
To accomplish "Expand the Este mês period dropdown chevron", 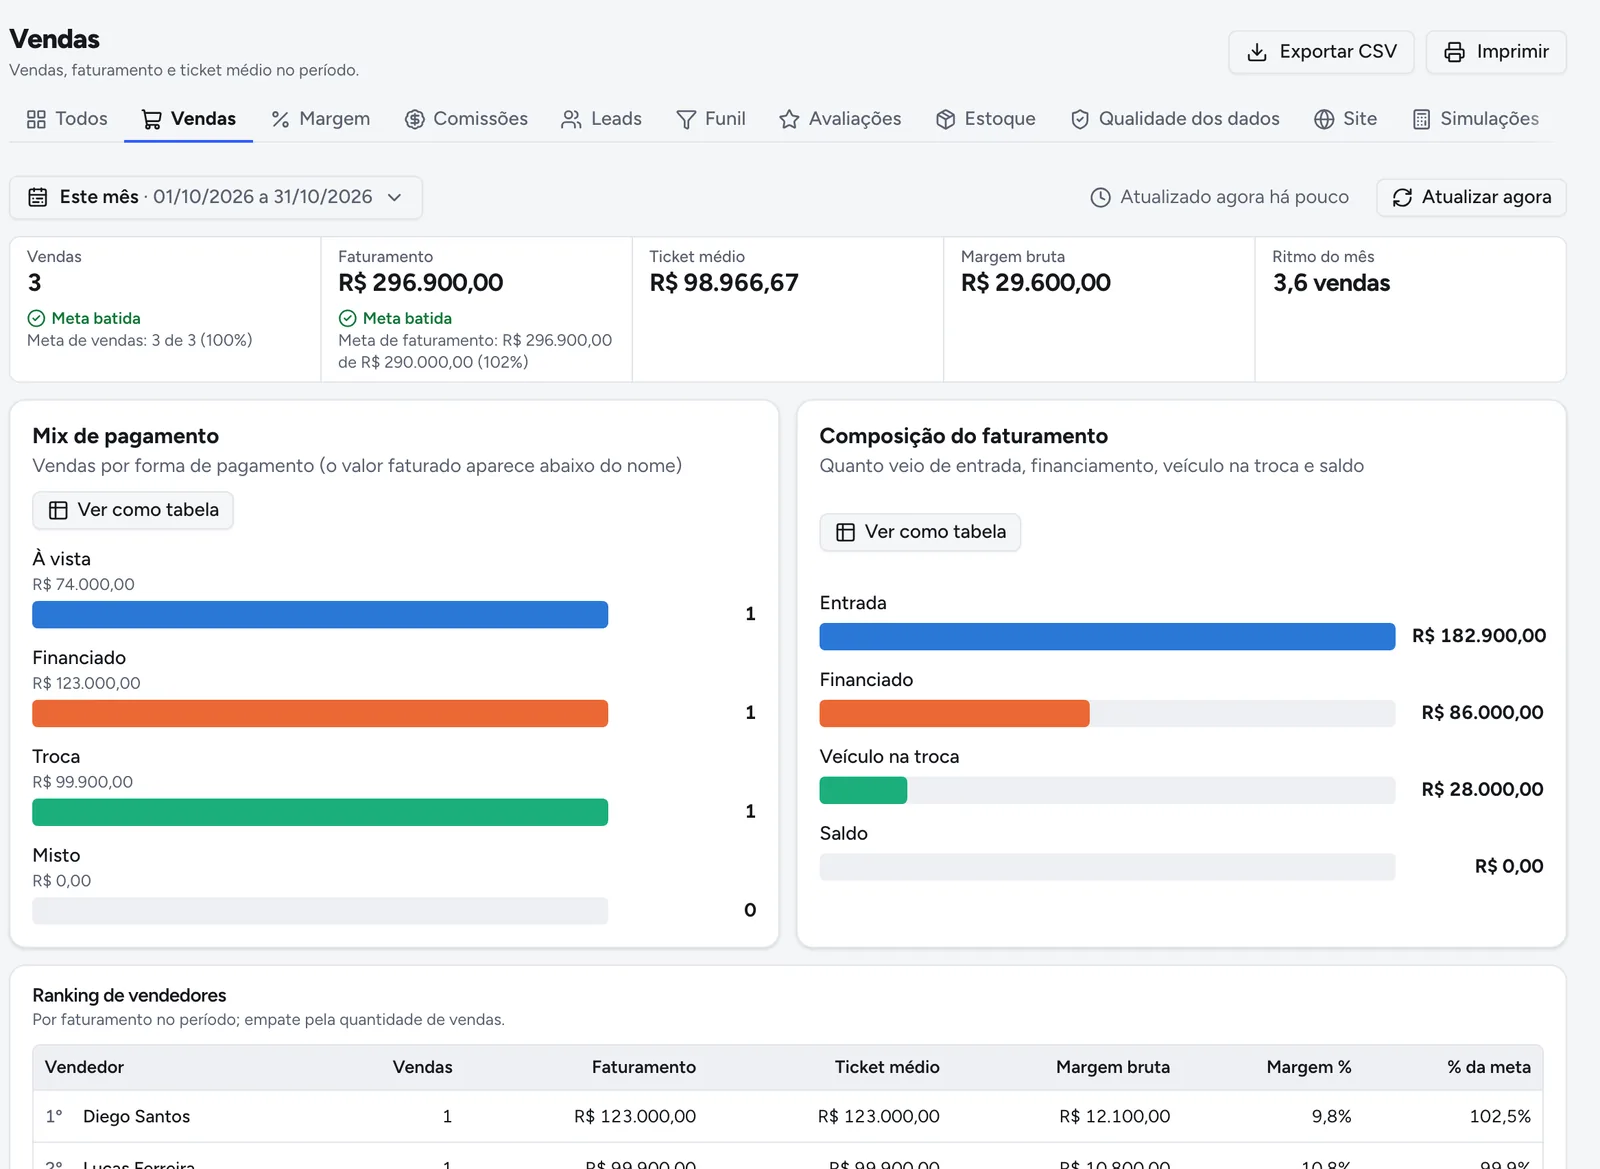I will (x=394, y=197).
